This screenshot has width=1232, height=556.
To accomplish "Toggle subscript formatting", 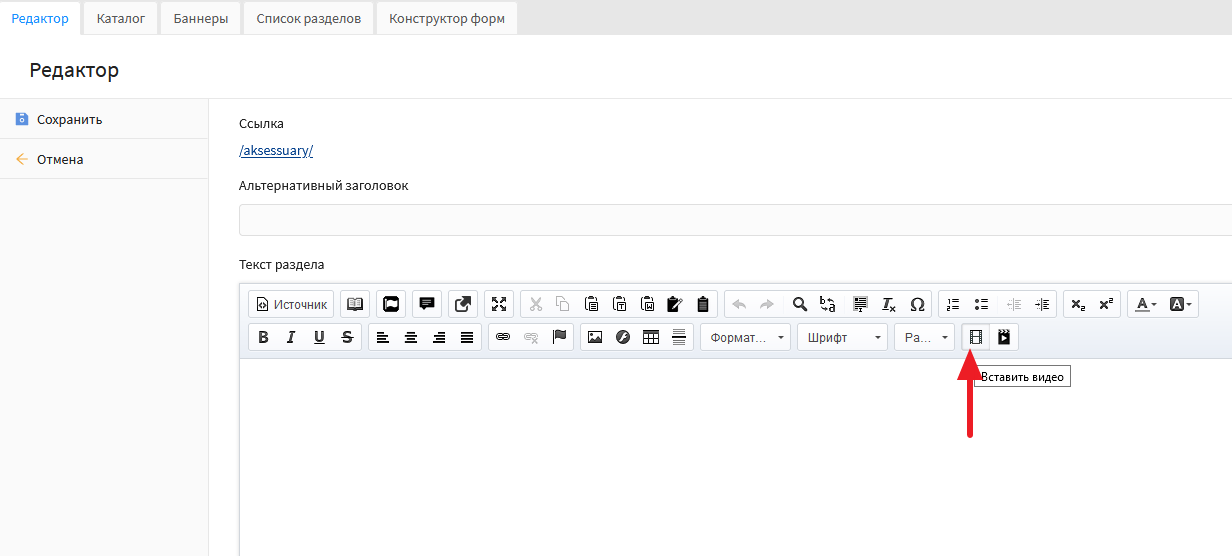I will (x=1078, y=305).
